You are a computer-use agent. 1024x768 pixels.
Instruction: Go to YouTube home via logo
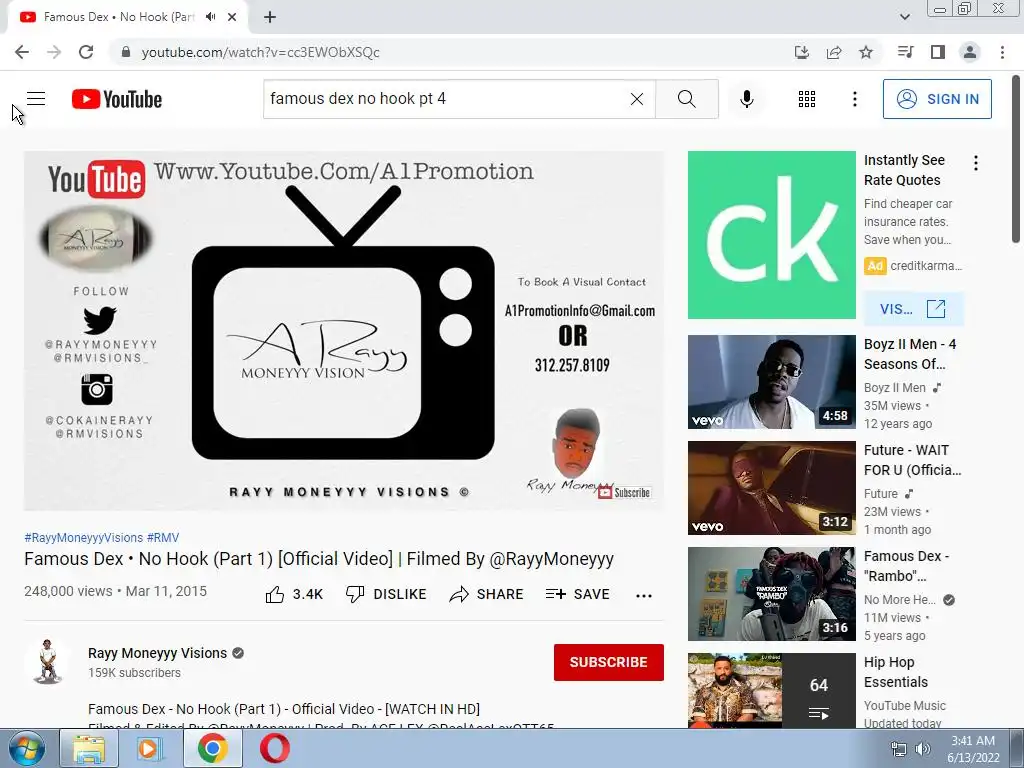[117, 99]
